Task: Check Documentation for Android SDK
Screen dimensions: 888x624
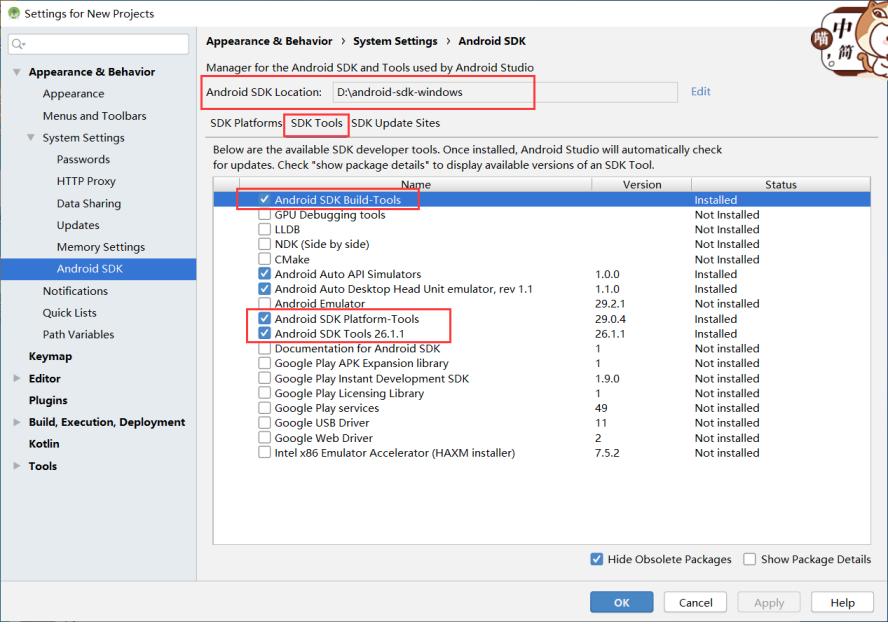Action: [x=264, y=348]
